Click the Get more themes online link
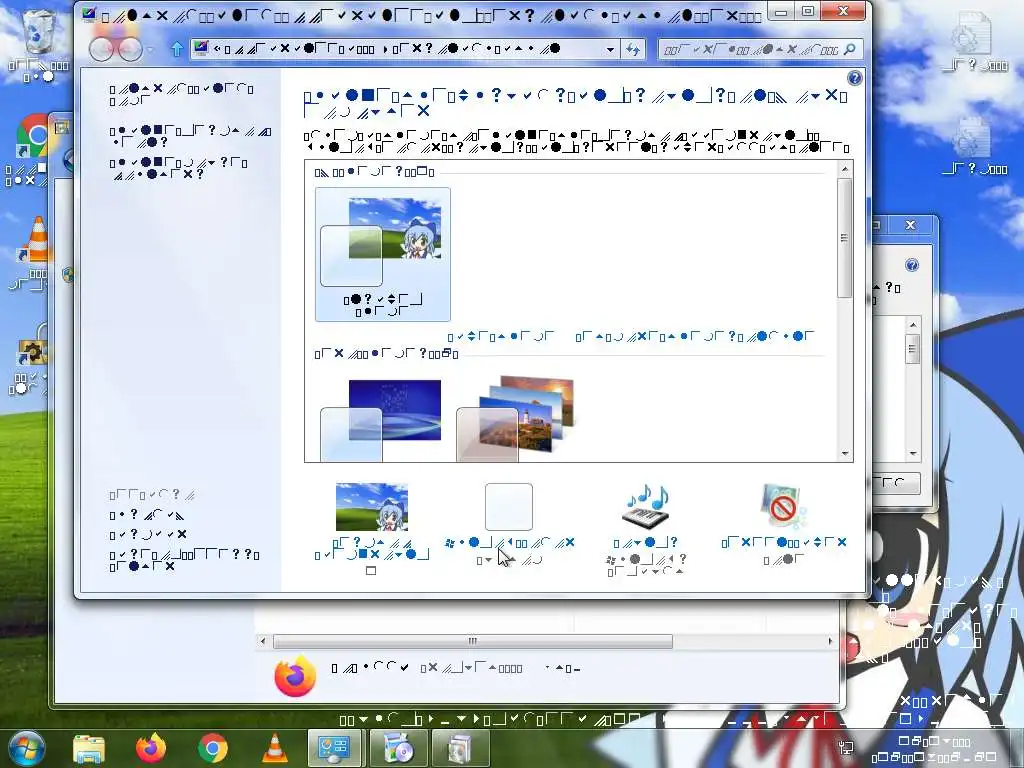Image resolution: width=1024 pixels, height=768 pixels. click(695, 336)
